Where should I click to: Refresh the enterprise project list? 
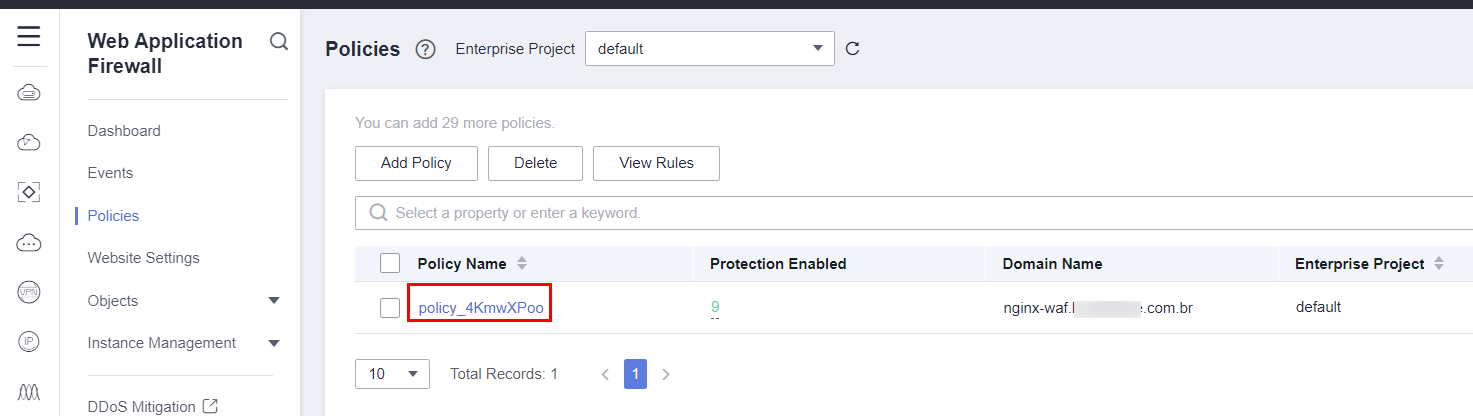[x=853, y=48]
